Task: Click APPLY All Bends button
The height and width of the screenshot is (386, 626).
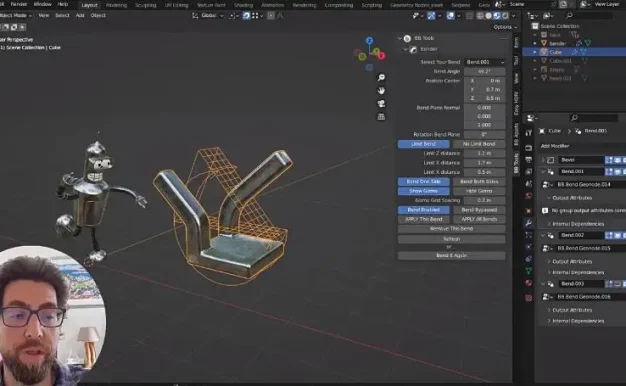Action: 479,219
